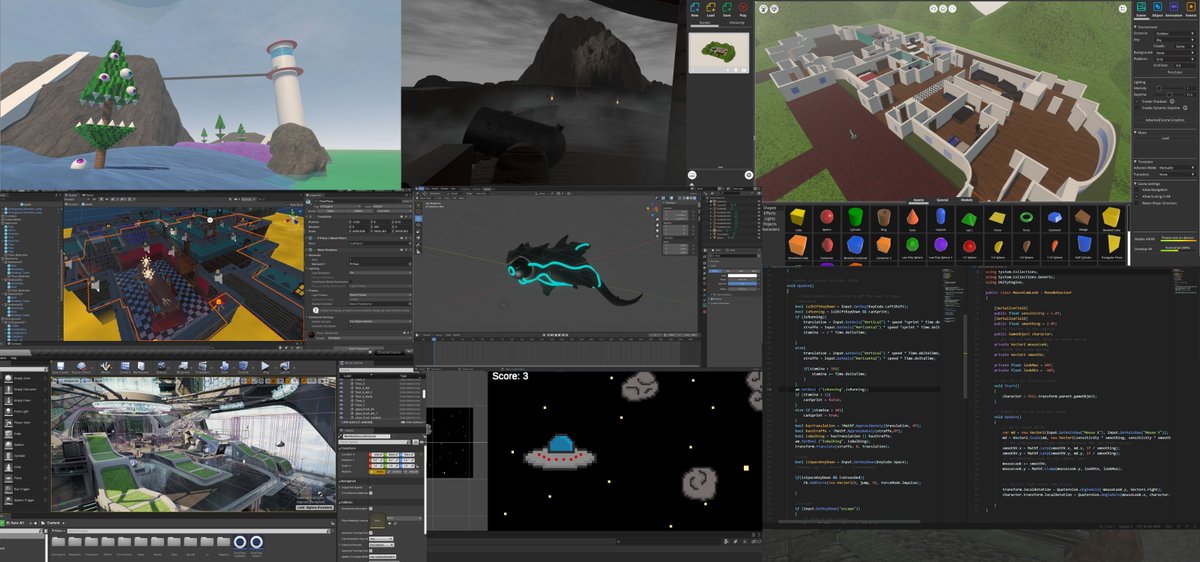Open Settings in the Unreal toolbar
The image size is (1200, 562).
(161, 366)
